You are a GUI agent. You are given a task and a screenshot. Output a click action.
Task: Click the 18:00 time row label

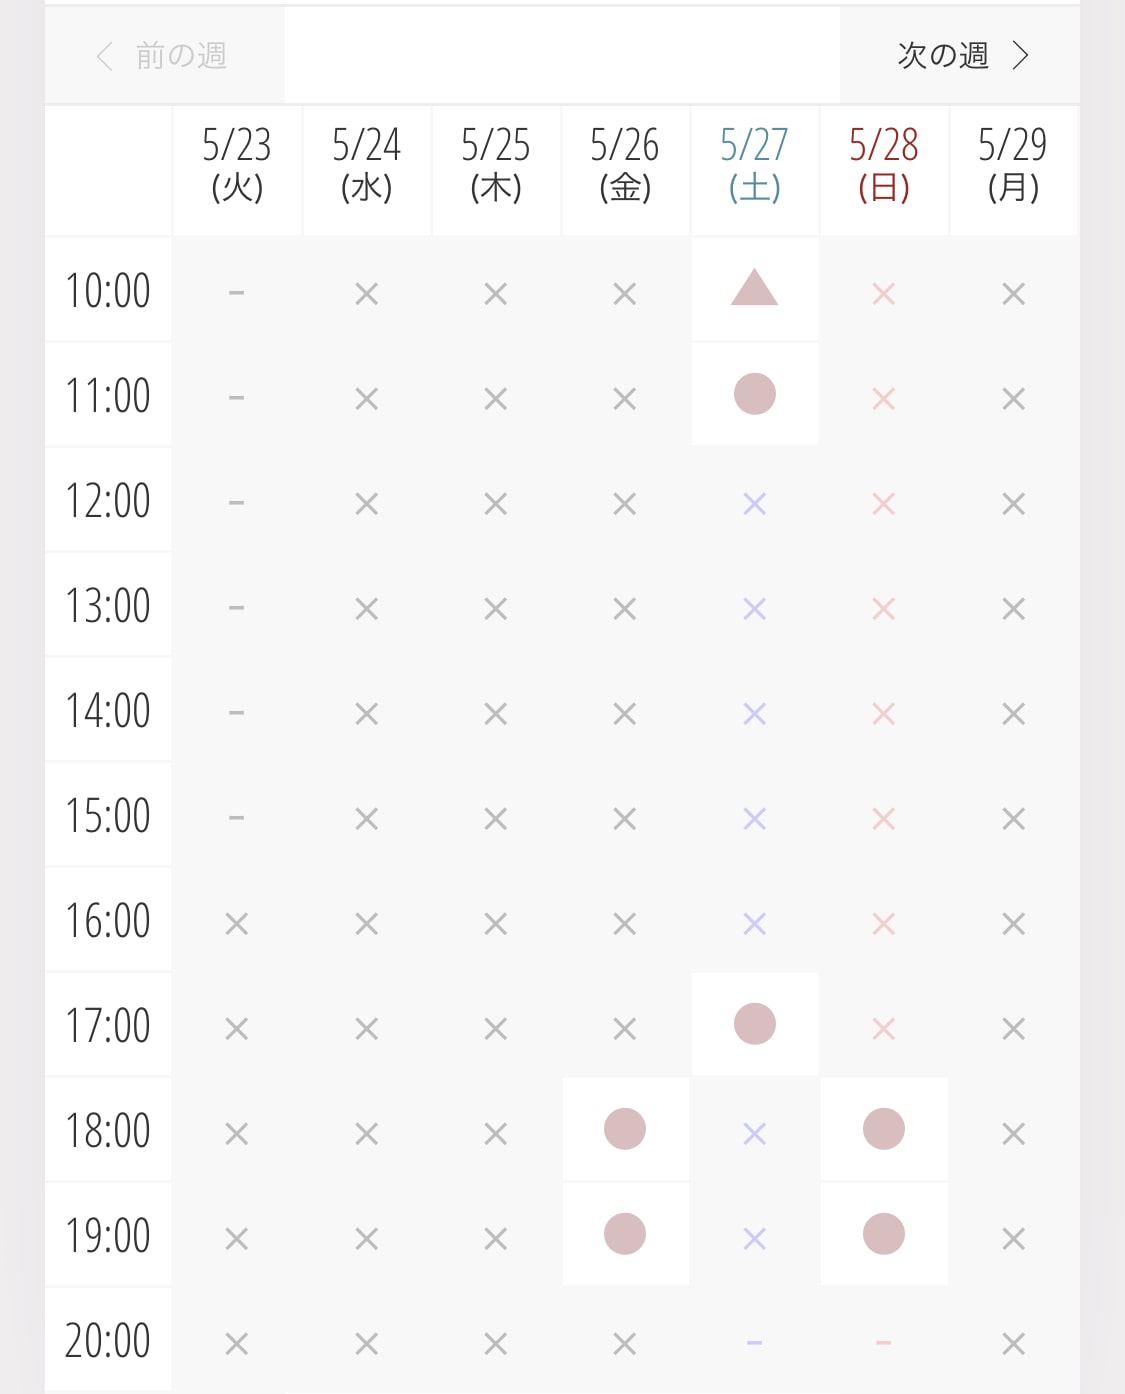pyautogui.click(x=108, y=1130)
